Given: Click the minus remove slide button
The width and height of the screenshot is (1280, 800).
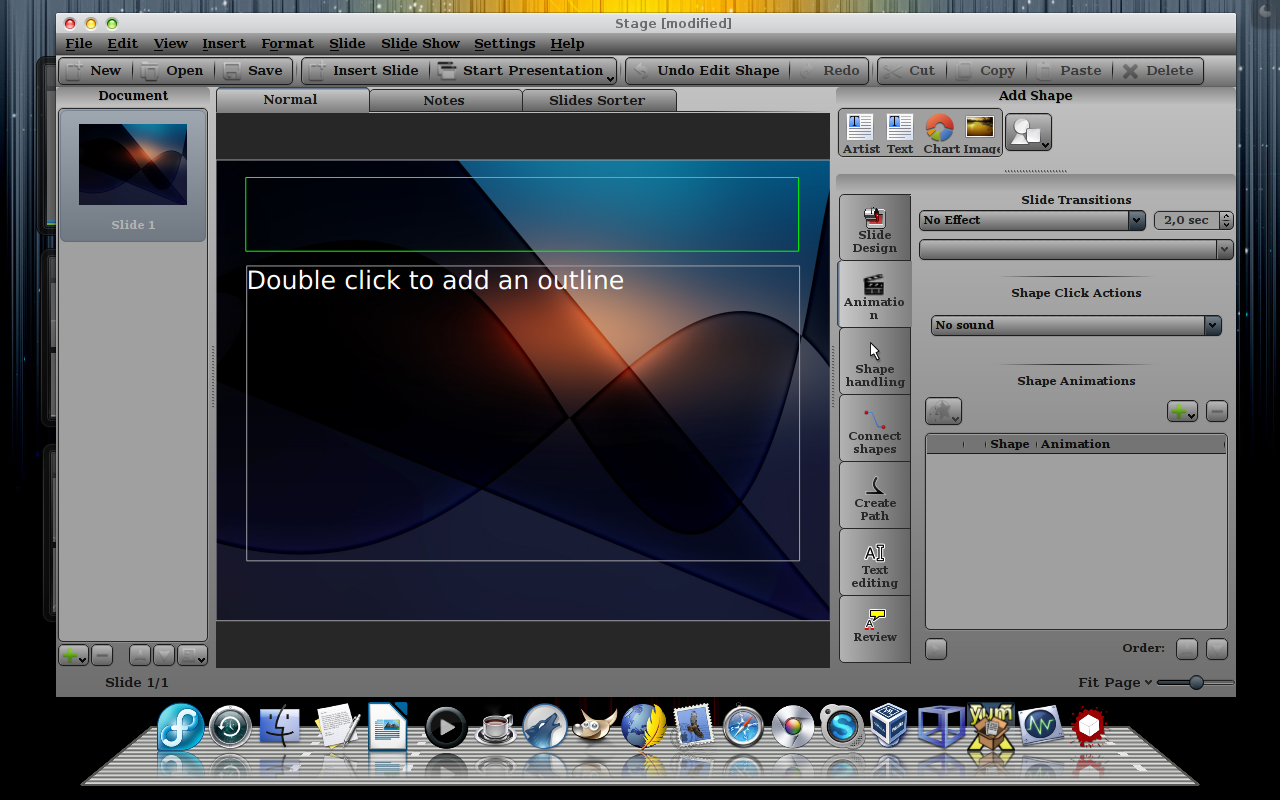Looking at the screenshot, I should coord(102,656).
